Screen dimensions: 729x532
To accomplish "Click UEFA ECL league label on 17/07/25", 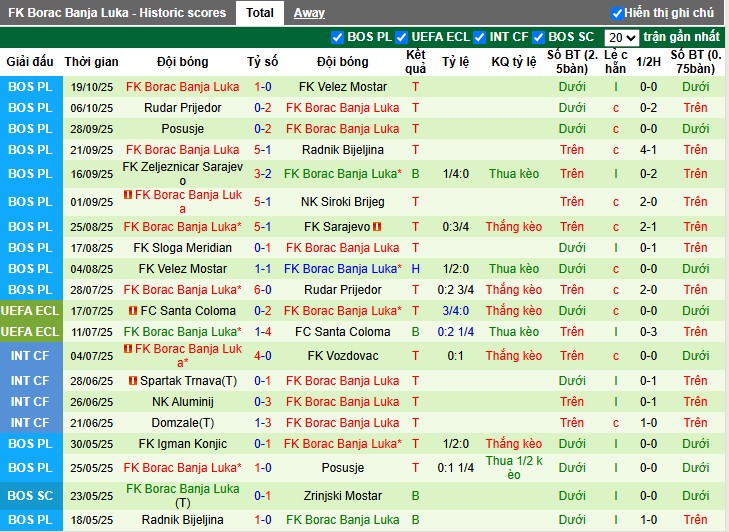I will pos(30,311).
